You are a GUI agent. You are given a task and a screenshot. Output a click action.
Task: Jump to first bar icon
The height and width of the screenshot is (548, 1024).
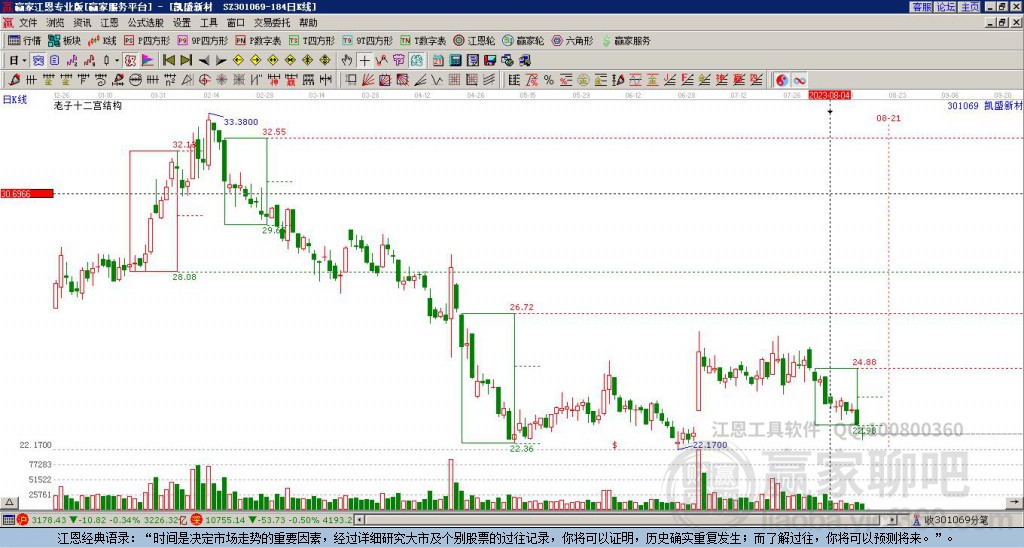pos(168,60)
